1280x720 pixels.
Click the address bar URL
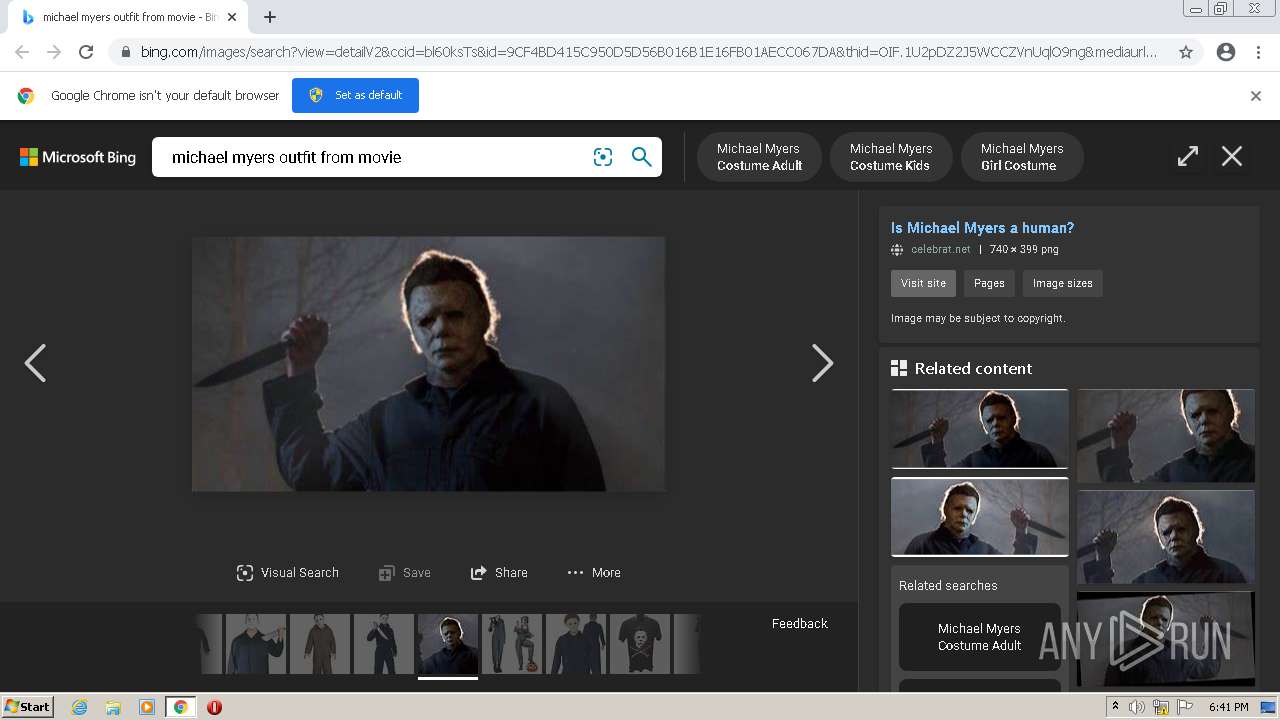point(648,52)
